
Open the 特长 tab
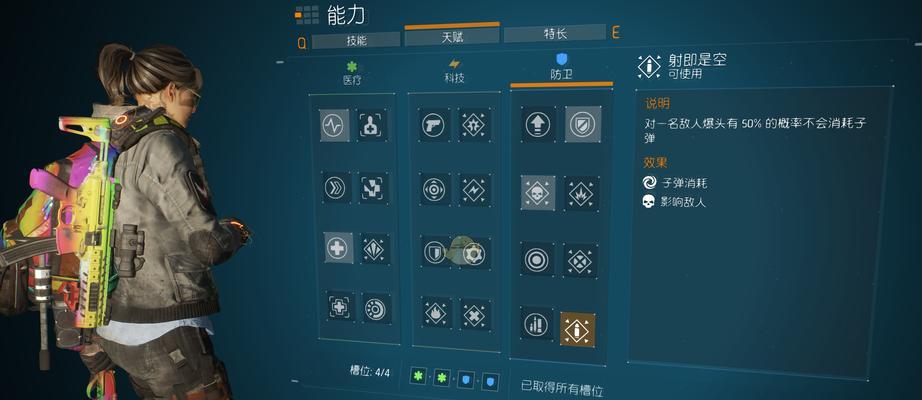554,34
